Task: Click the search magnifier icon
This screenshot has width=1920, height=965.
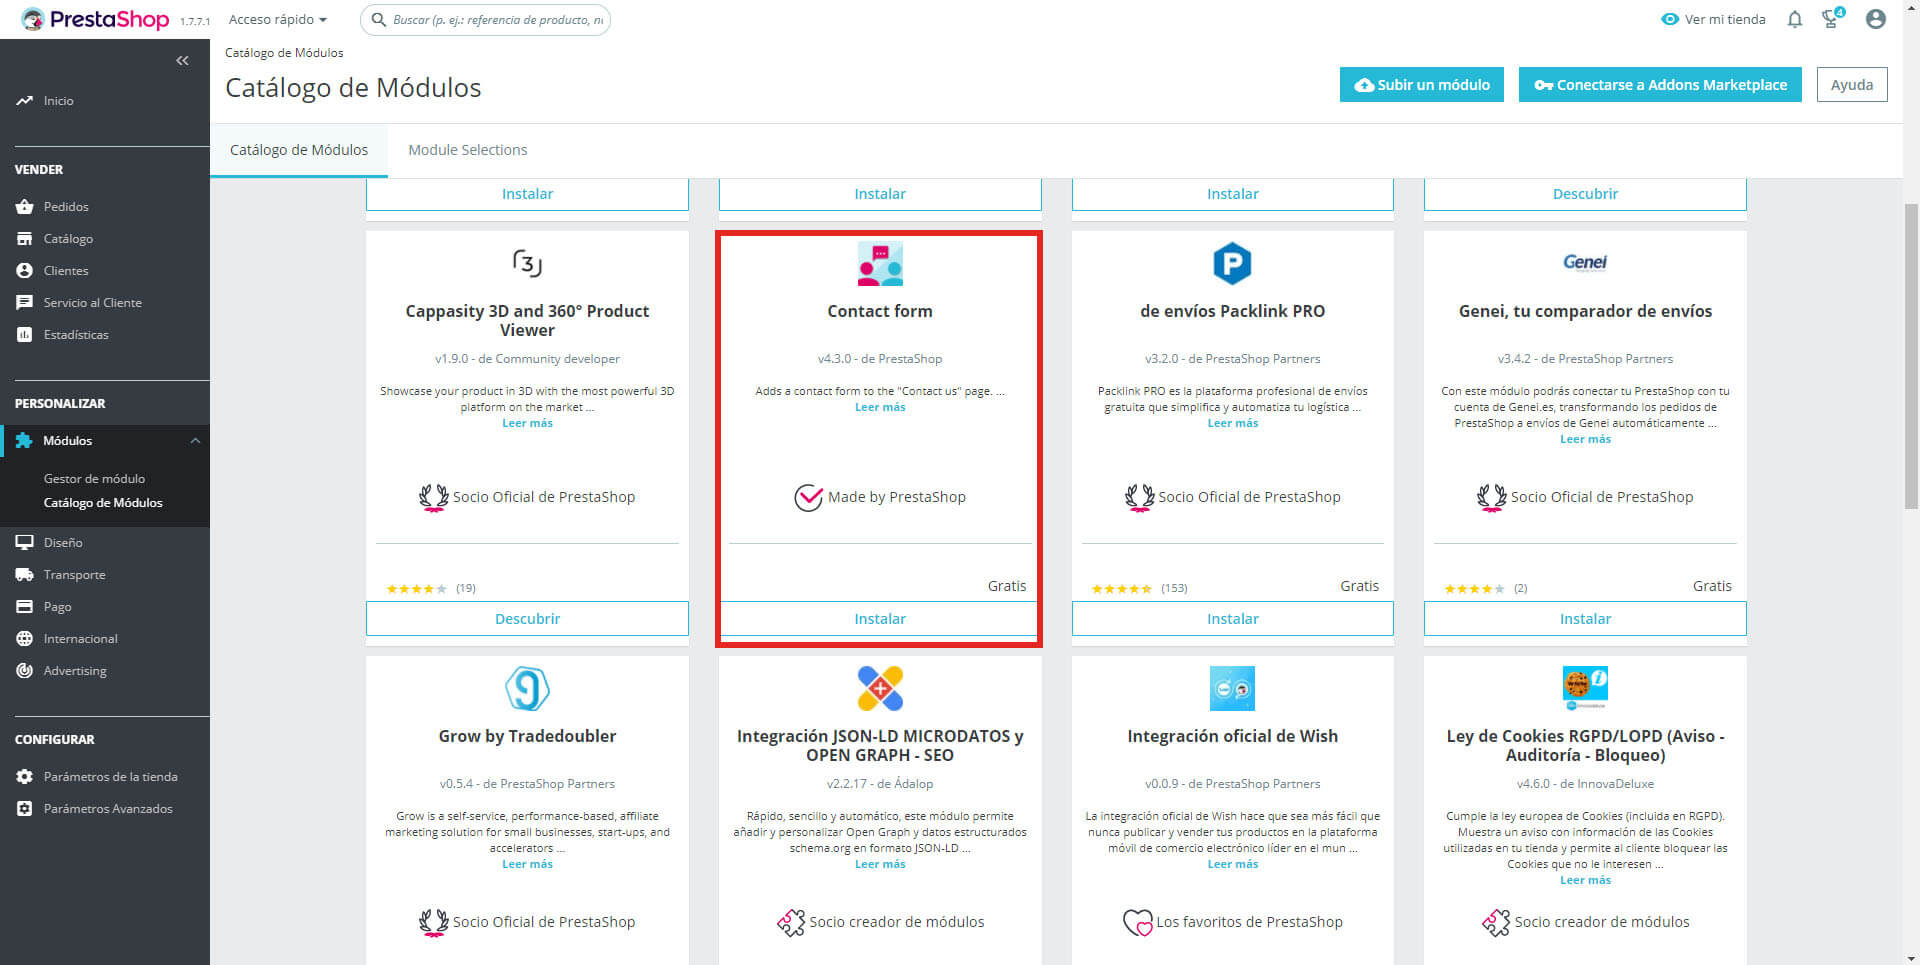Action: tap(379, 19)
